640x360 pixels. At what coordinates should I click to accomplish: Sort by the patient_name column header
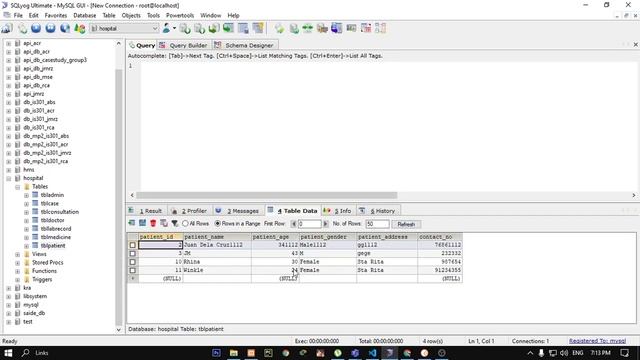(217, 237)
